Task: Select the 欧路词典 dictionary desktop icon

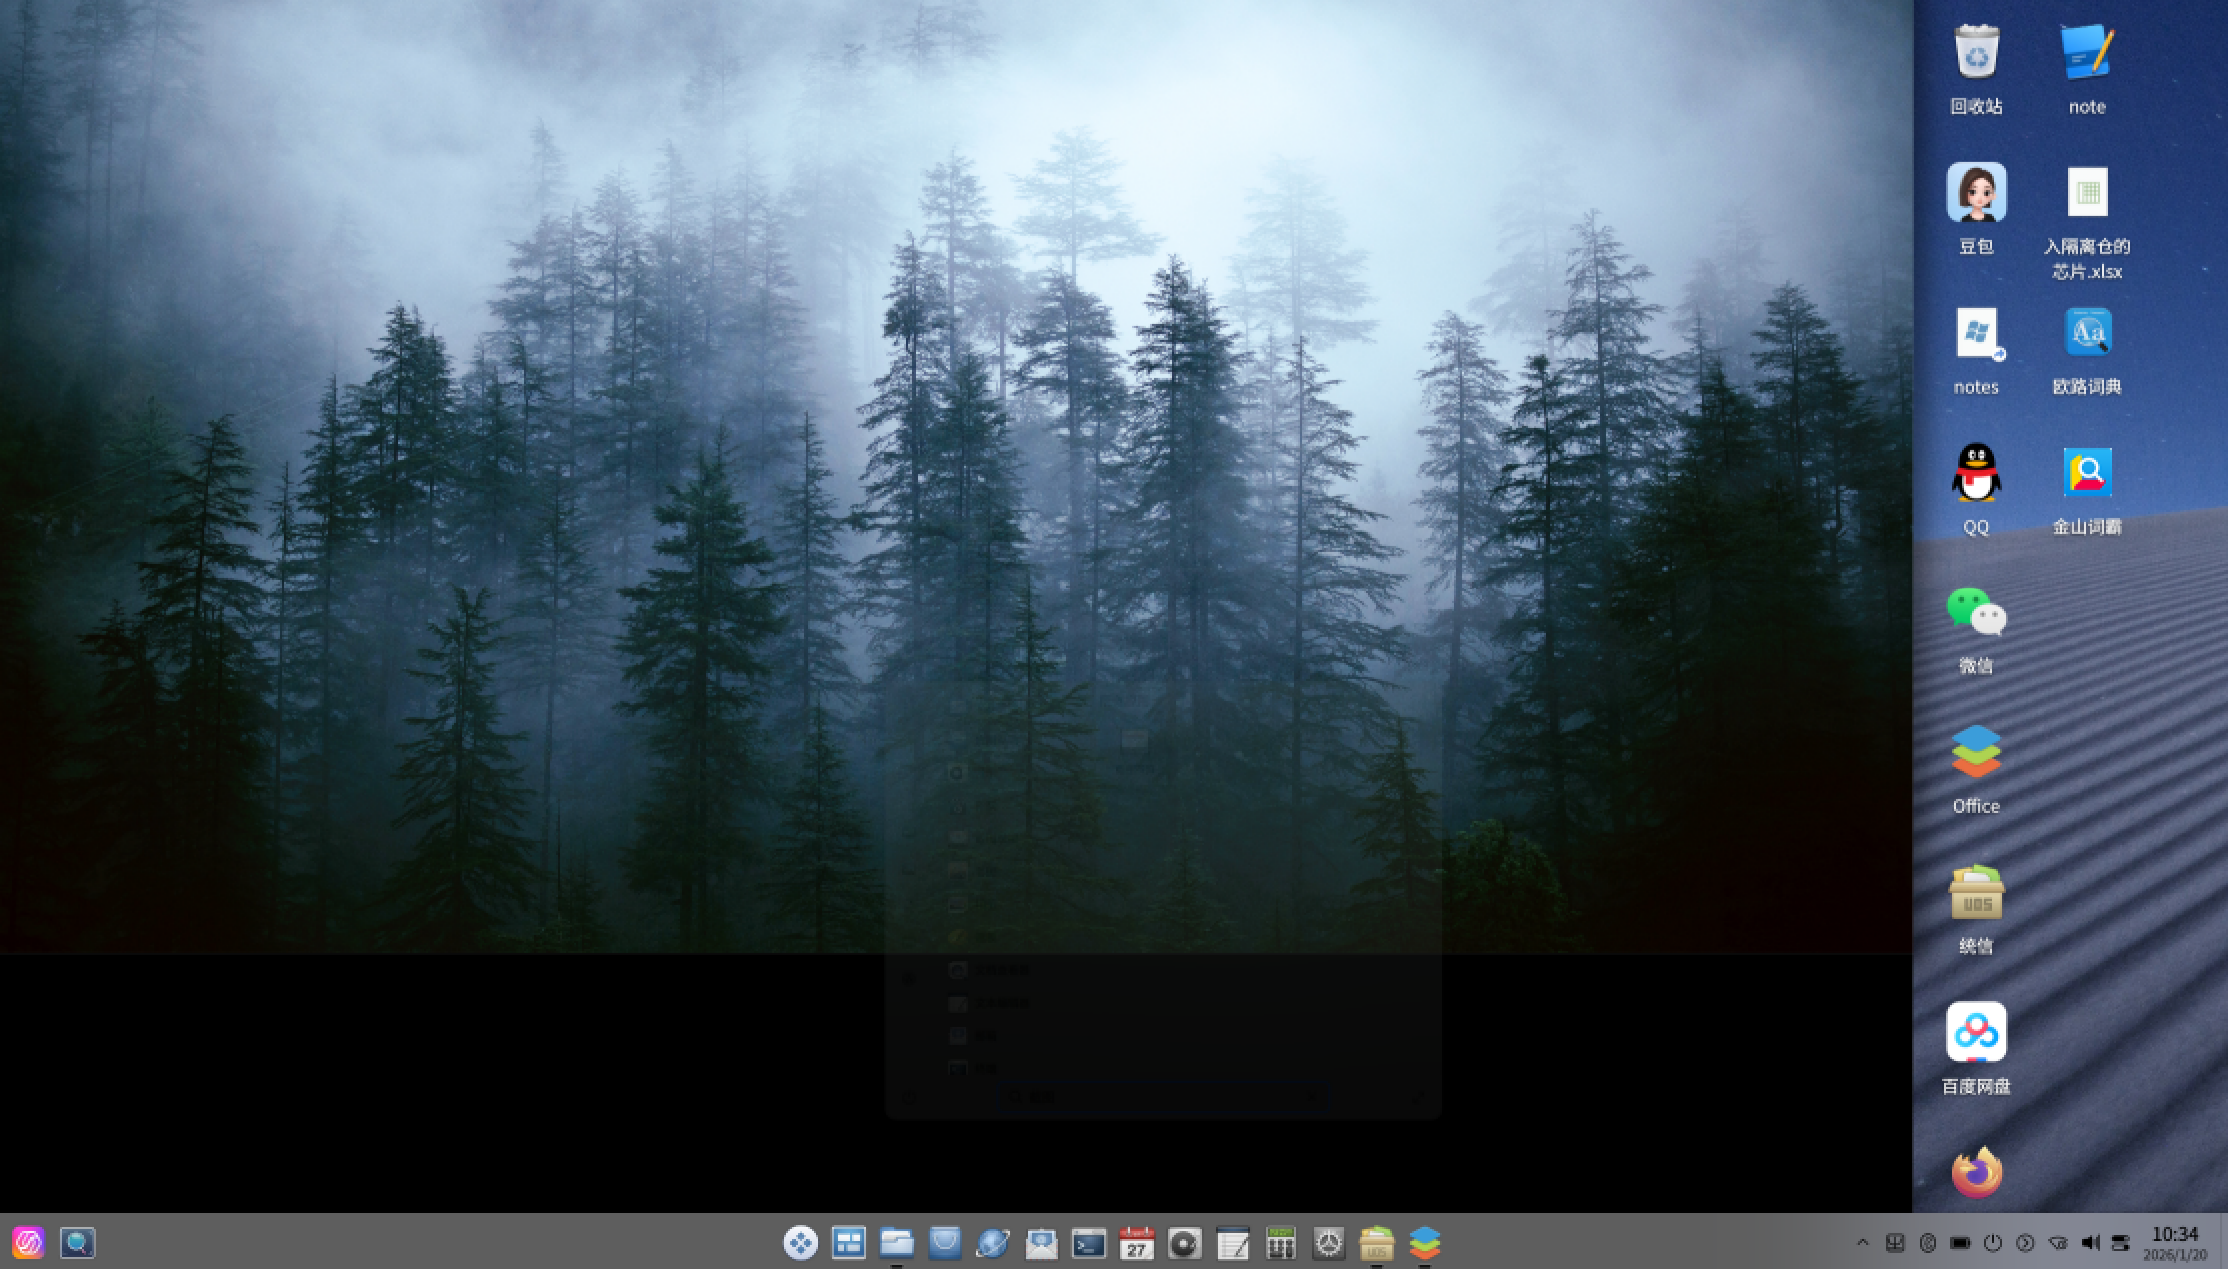Action: 2087,348
